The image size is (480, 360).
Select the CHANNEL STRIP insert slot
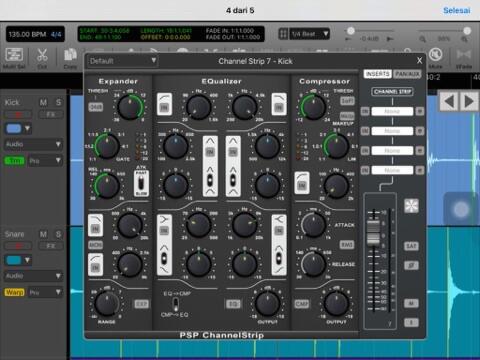[x=392, y=92]
